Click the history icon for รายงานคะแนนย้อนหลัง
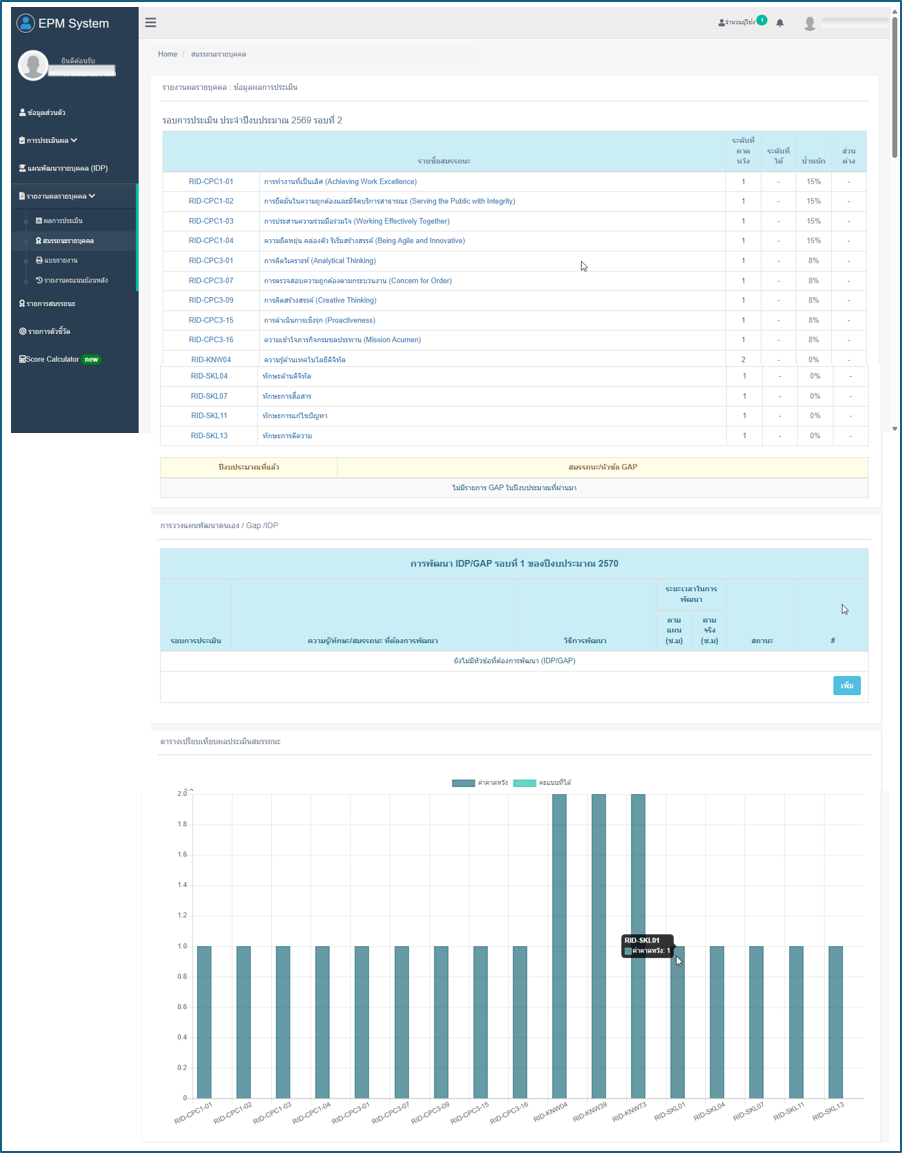Viewport: 902px width, 1153px height. [x=39, y=280]
